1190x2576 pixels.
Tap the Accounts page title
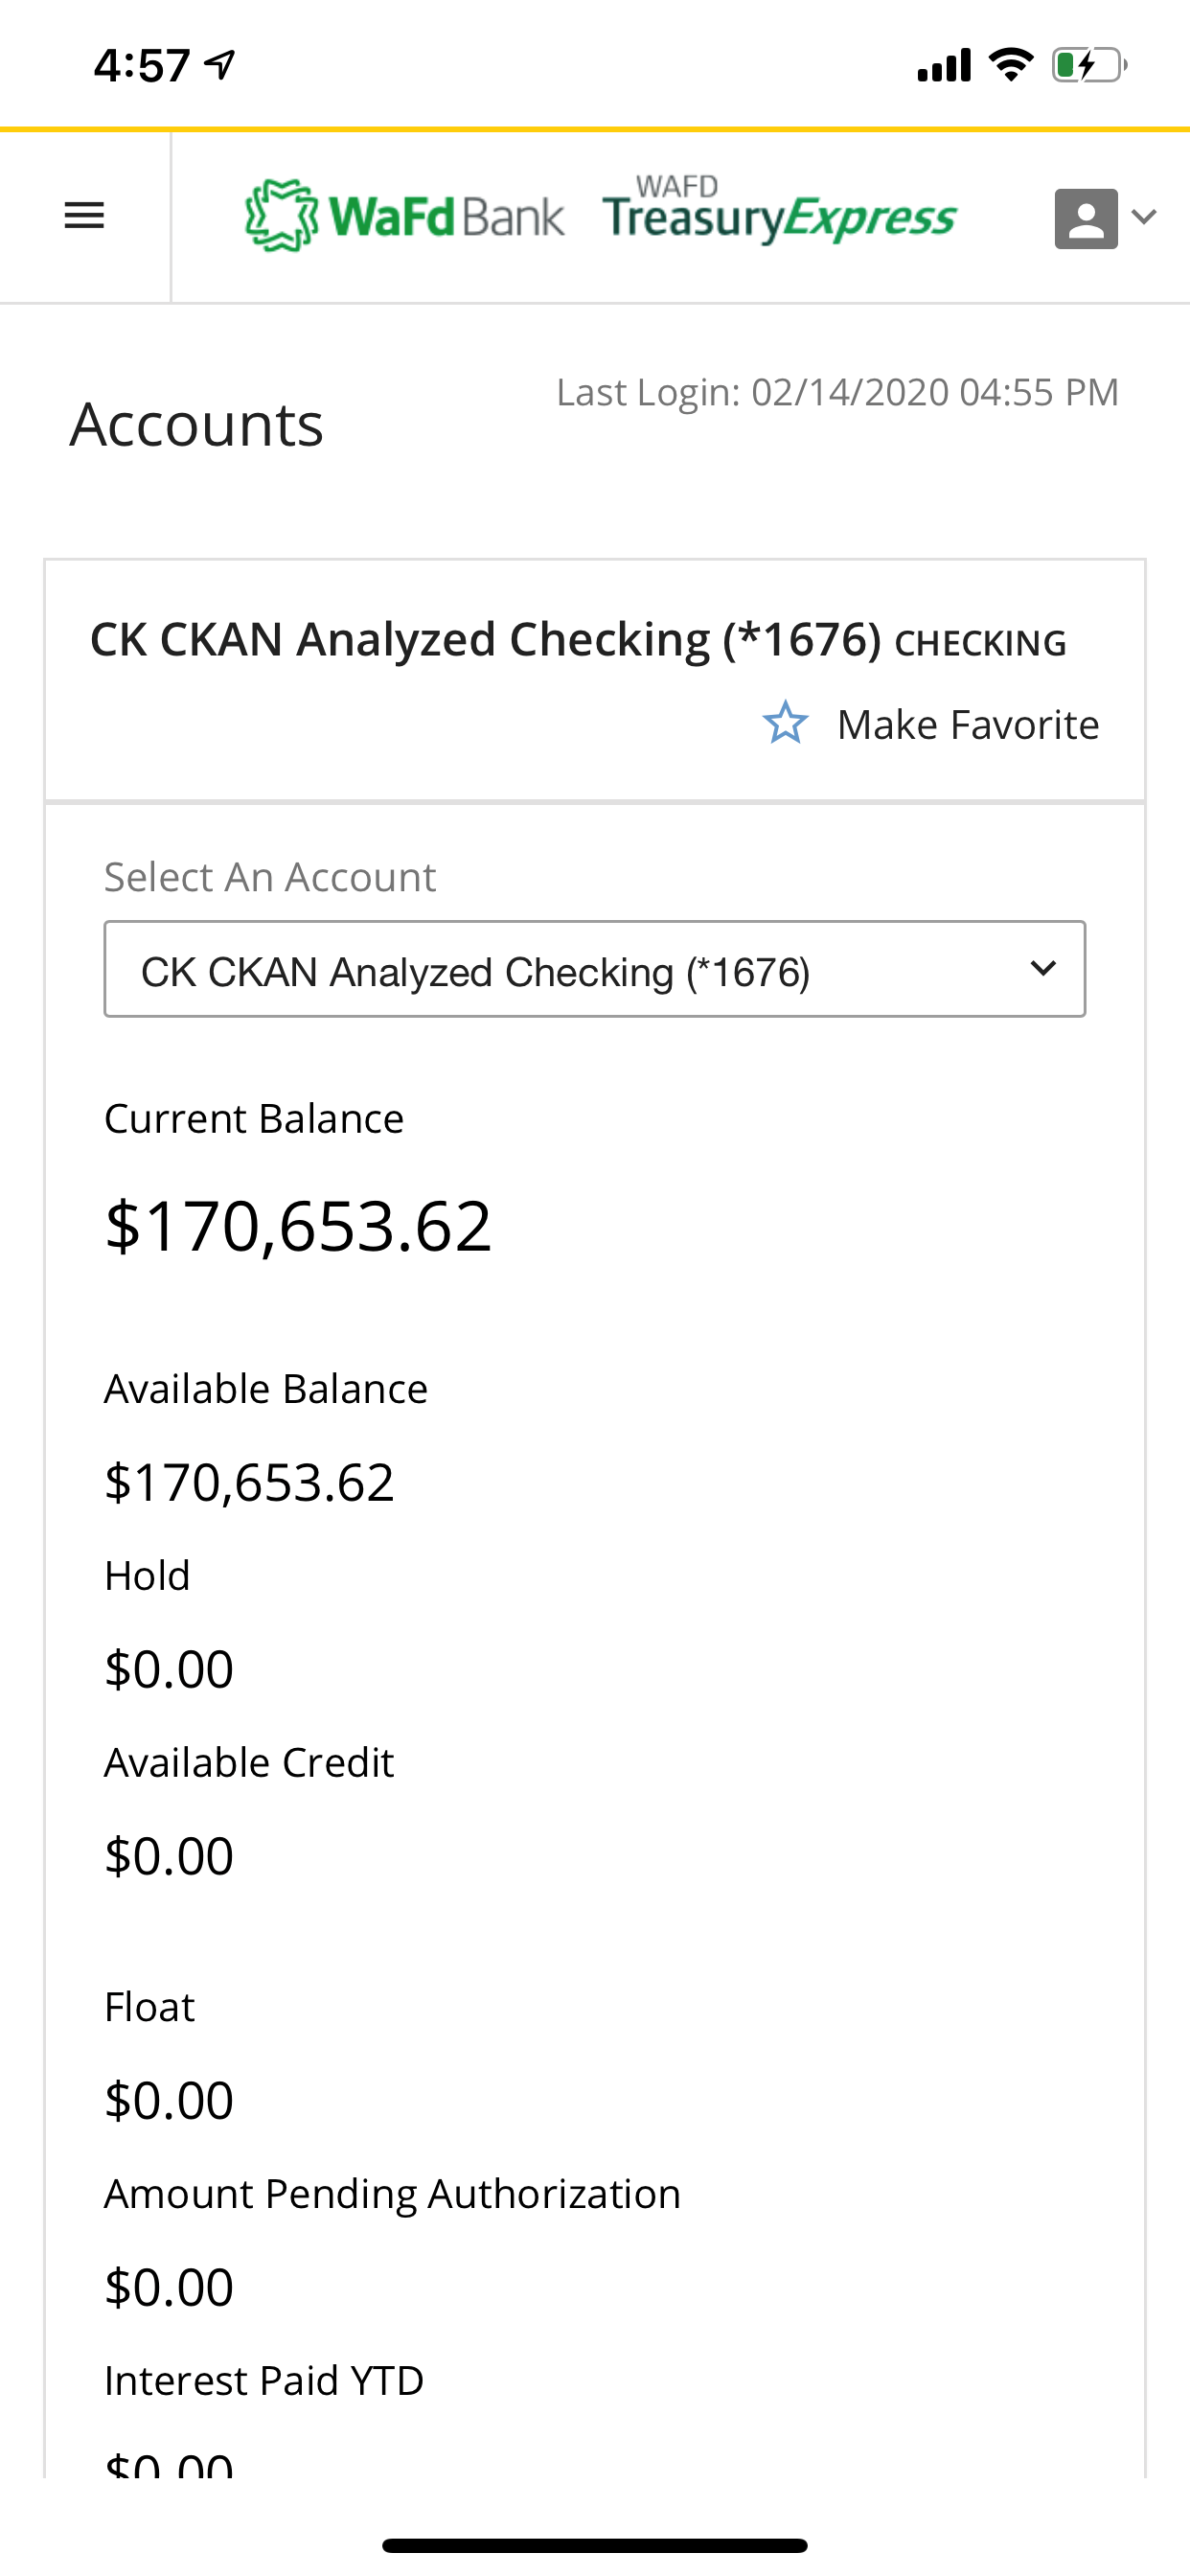[x=196, y=425]
